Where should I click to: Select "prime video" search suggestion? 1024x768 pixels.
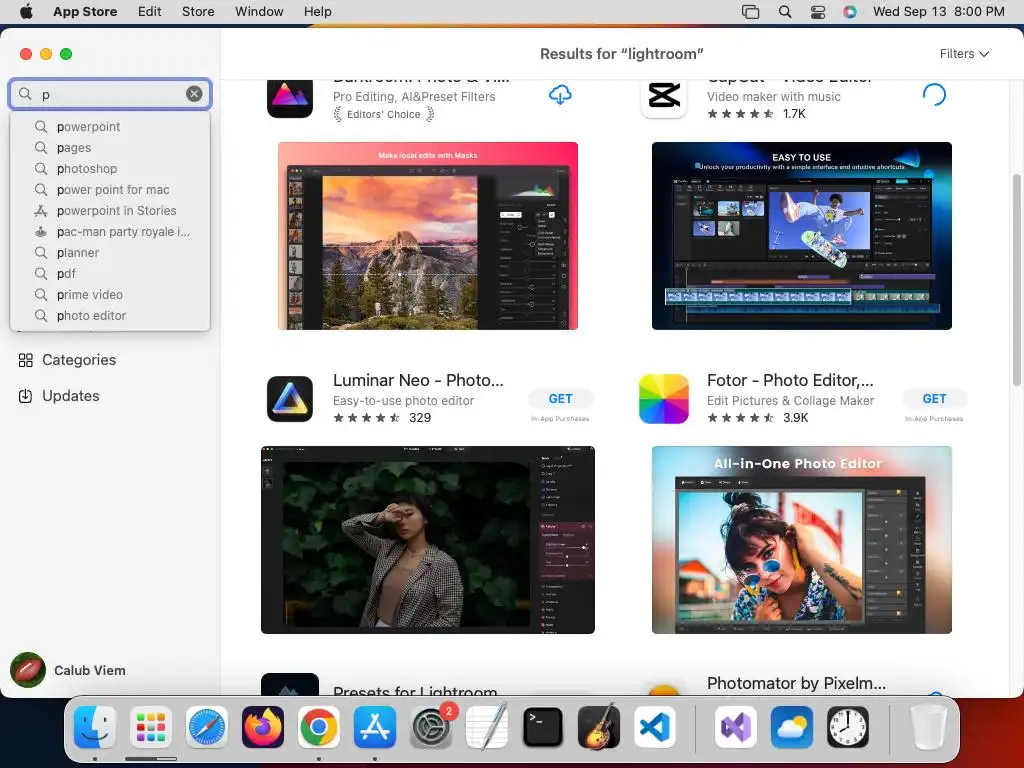[110, 295]
